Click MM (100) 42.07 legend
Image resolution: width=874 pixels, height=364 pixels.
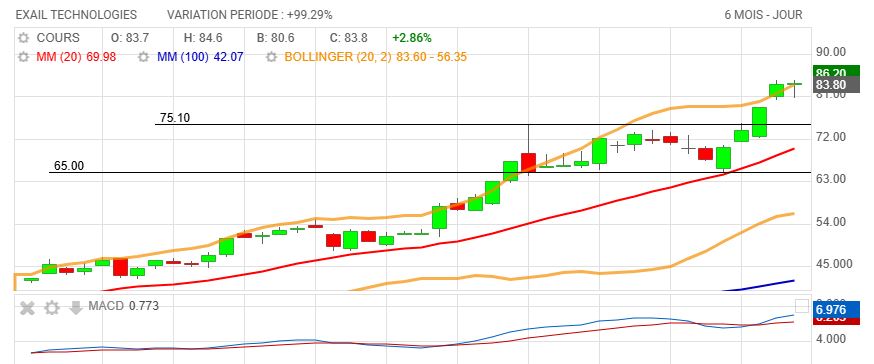200,57
